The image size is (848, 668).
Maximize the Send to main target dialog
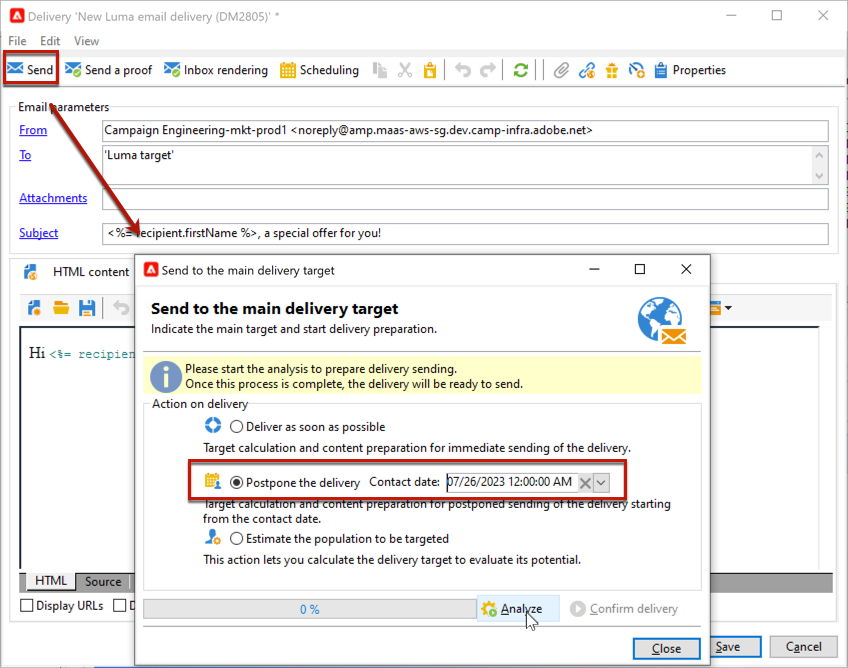tap(640, 269)
